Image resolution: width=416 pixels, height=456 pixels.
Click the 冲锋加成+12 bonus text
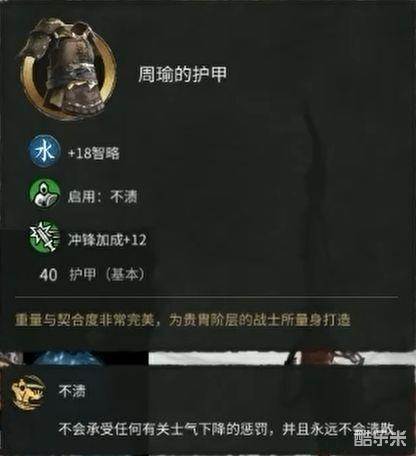107,240
